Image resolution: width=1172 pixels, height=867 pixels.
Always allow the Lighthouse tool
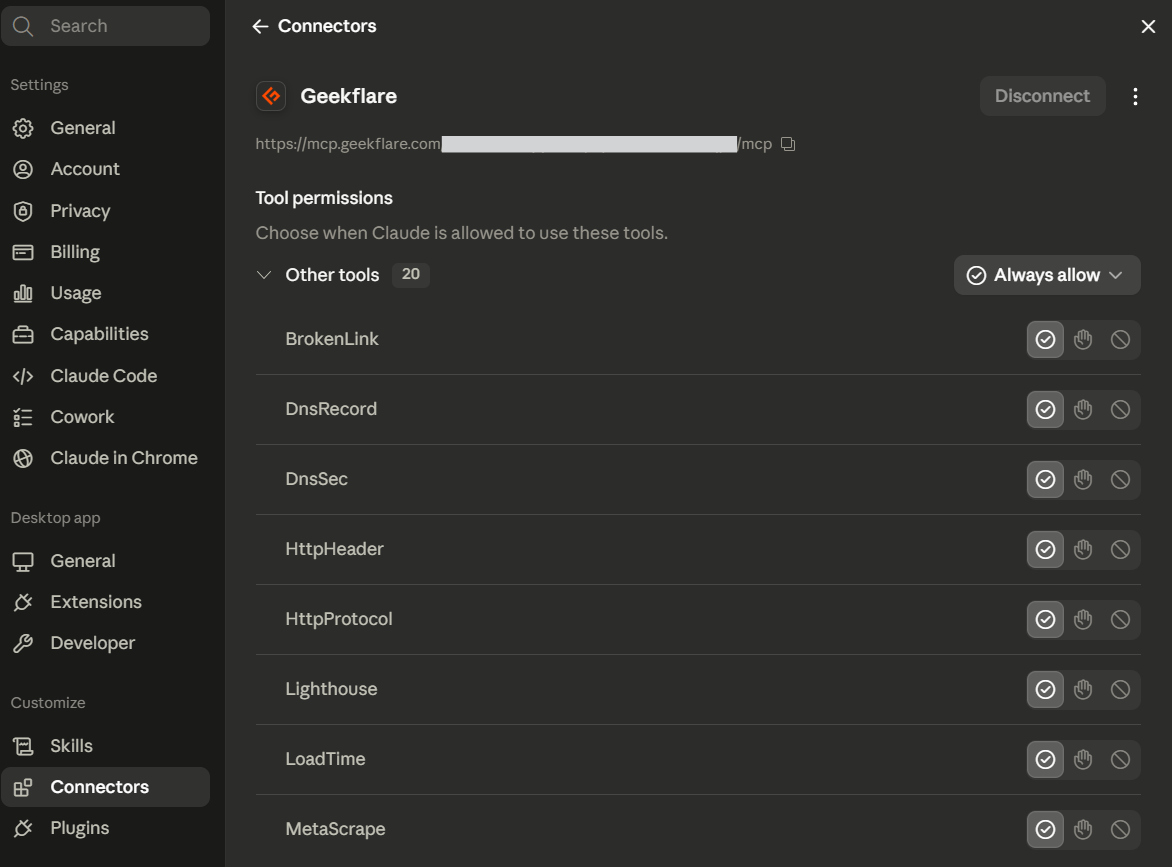coord(1045,689)
